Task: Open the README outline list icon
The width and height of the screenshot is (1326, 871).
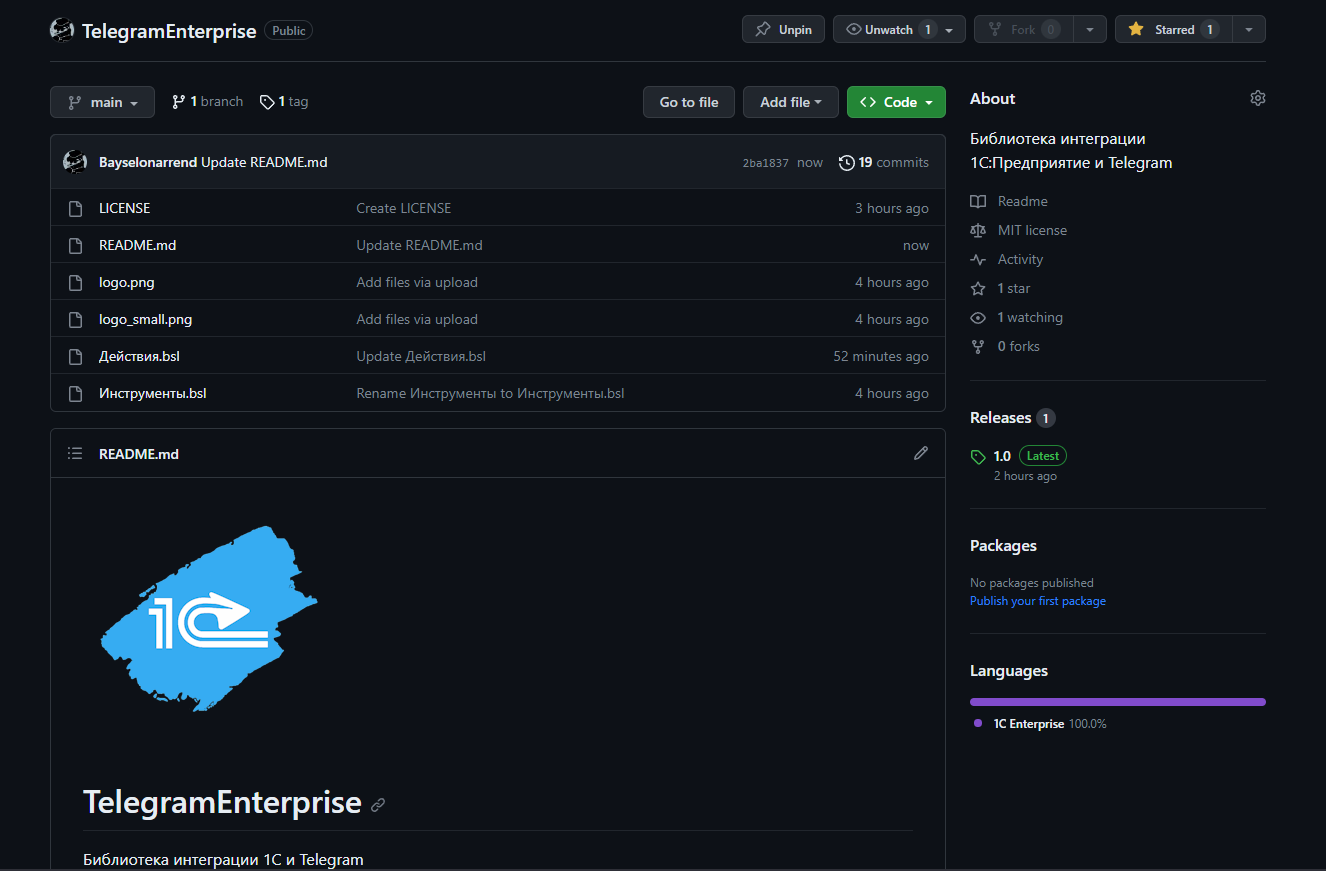Action: [75, 453]
